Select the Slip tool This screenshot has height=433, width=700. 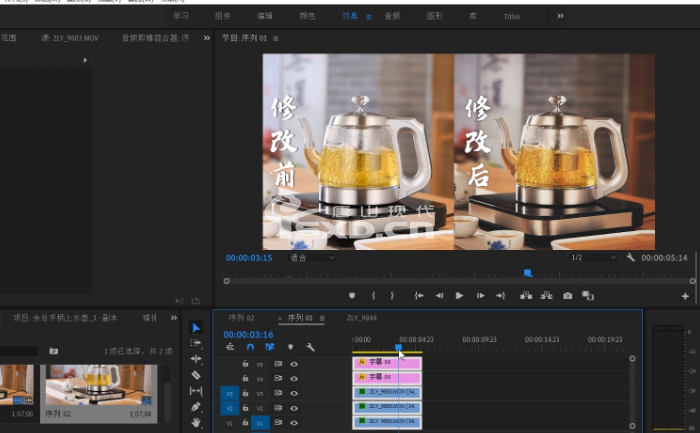click(196, 391)
